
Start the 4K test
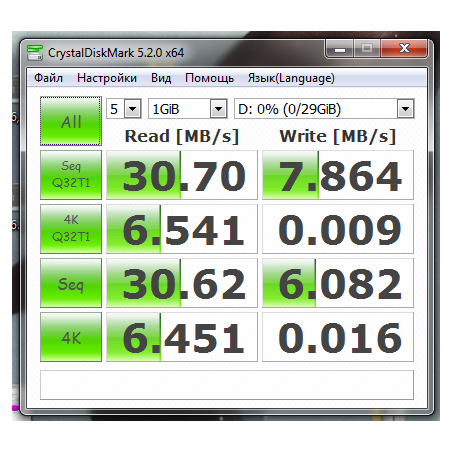pos(71,337)
